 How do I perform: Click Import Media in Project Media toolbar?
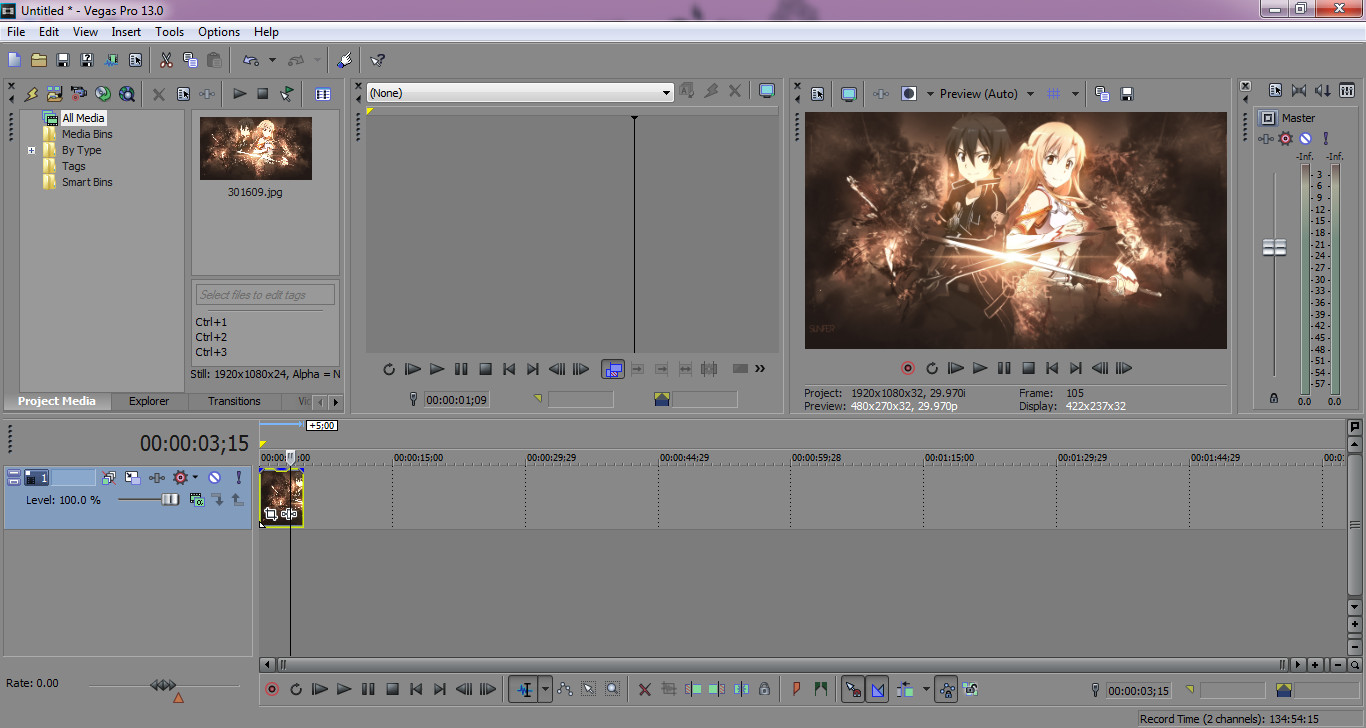tap(54, 94)
